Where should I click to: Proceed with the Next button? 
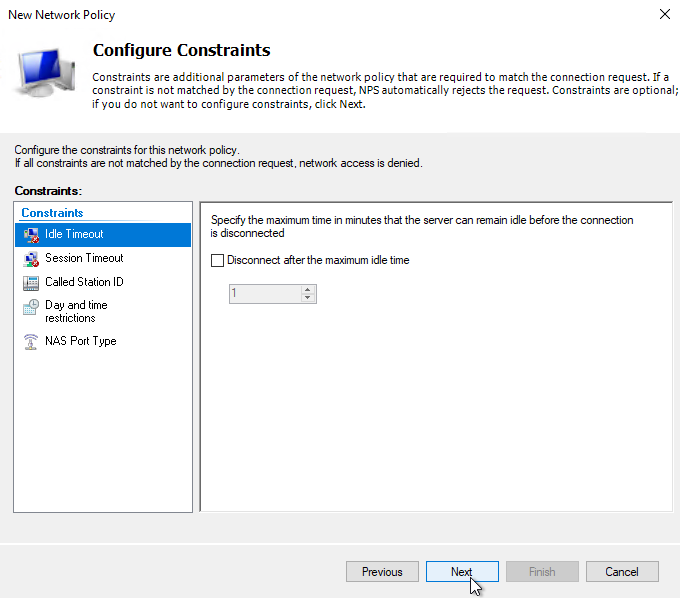pyautogui.click(x=462, y=572)
